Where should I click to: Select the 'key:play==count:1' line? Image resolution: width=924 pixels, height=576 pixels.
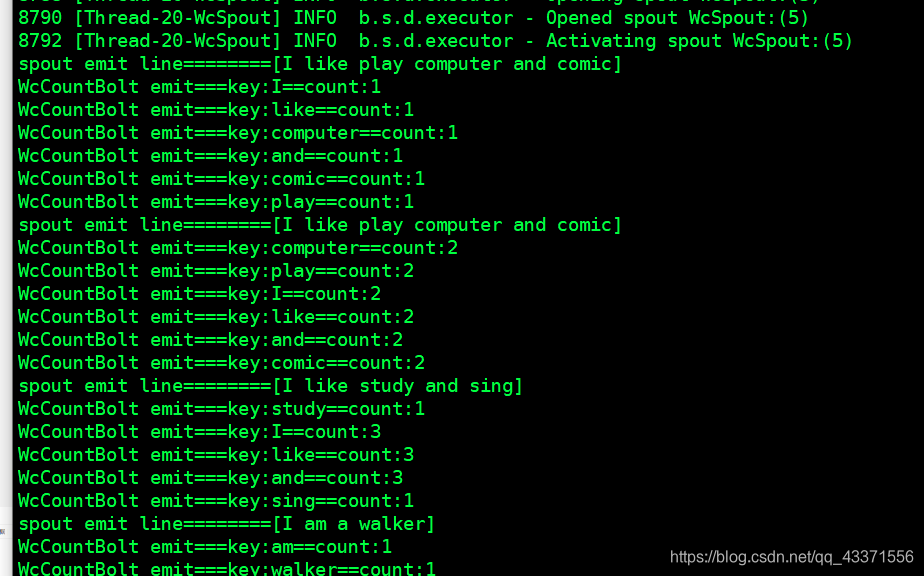point(216,202)
